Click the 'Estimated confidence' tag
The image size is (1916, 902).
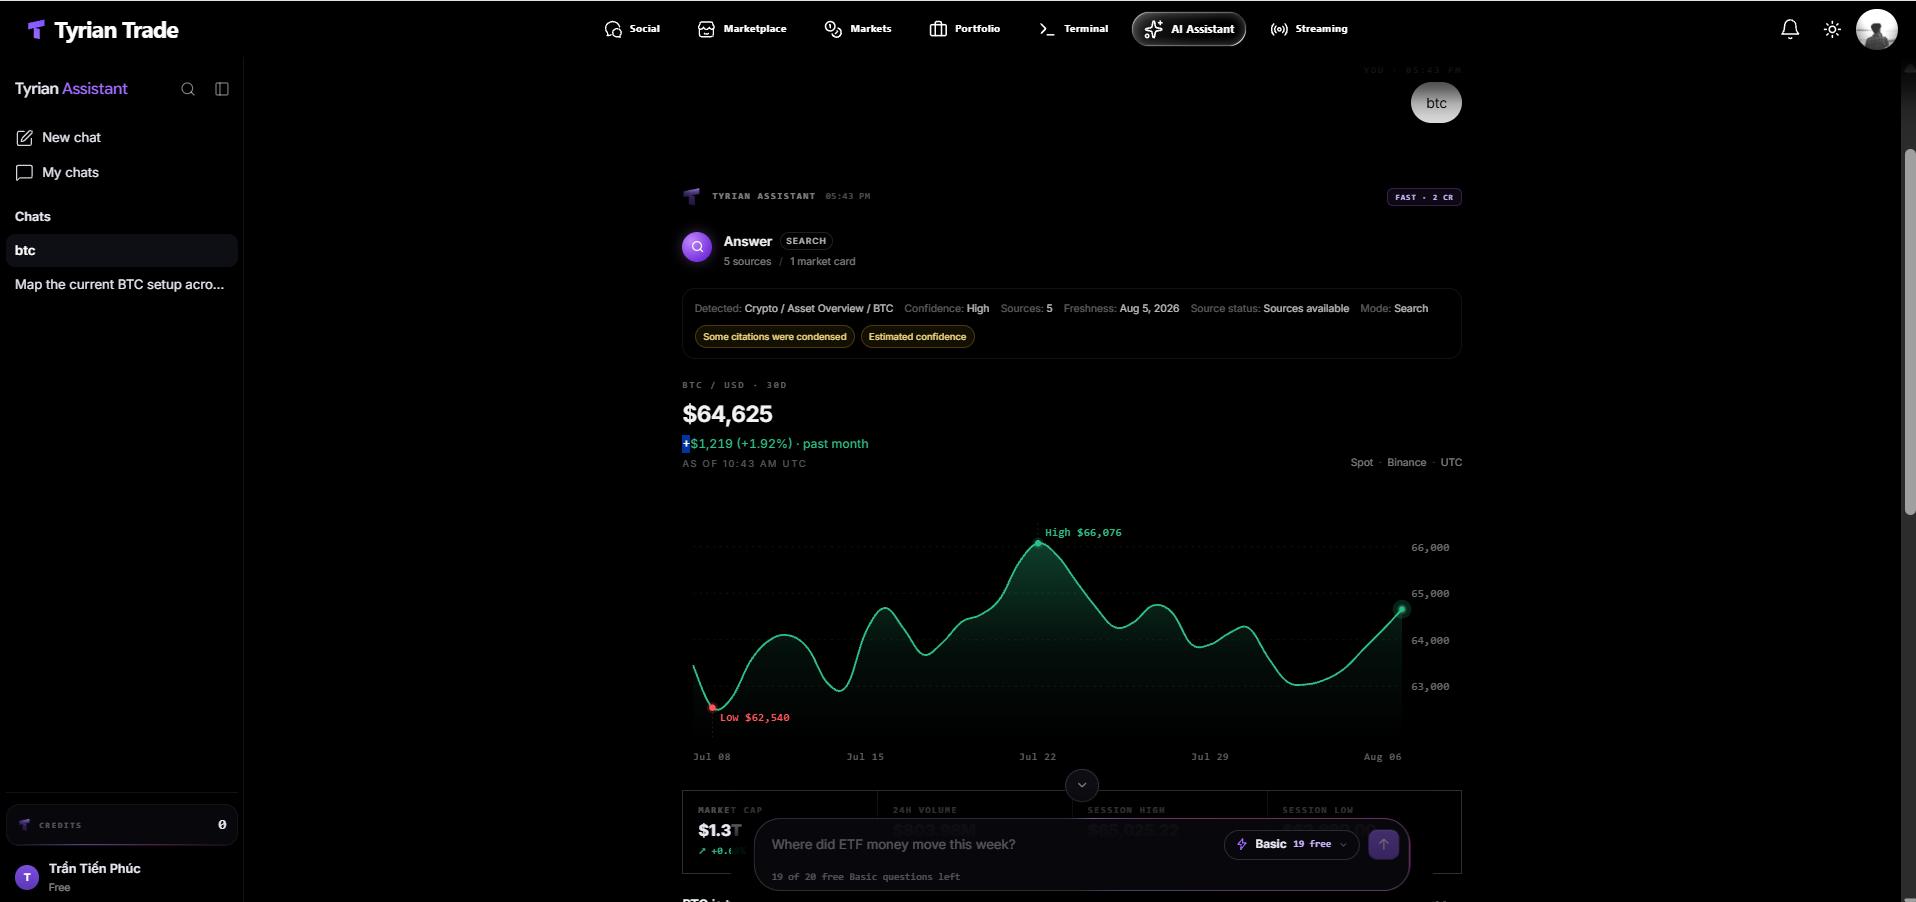[x=917, y=337]
